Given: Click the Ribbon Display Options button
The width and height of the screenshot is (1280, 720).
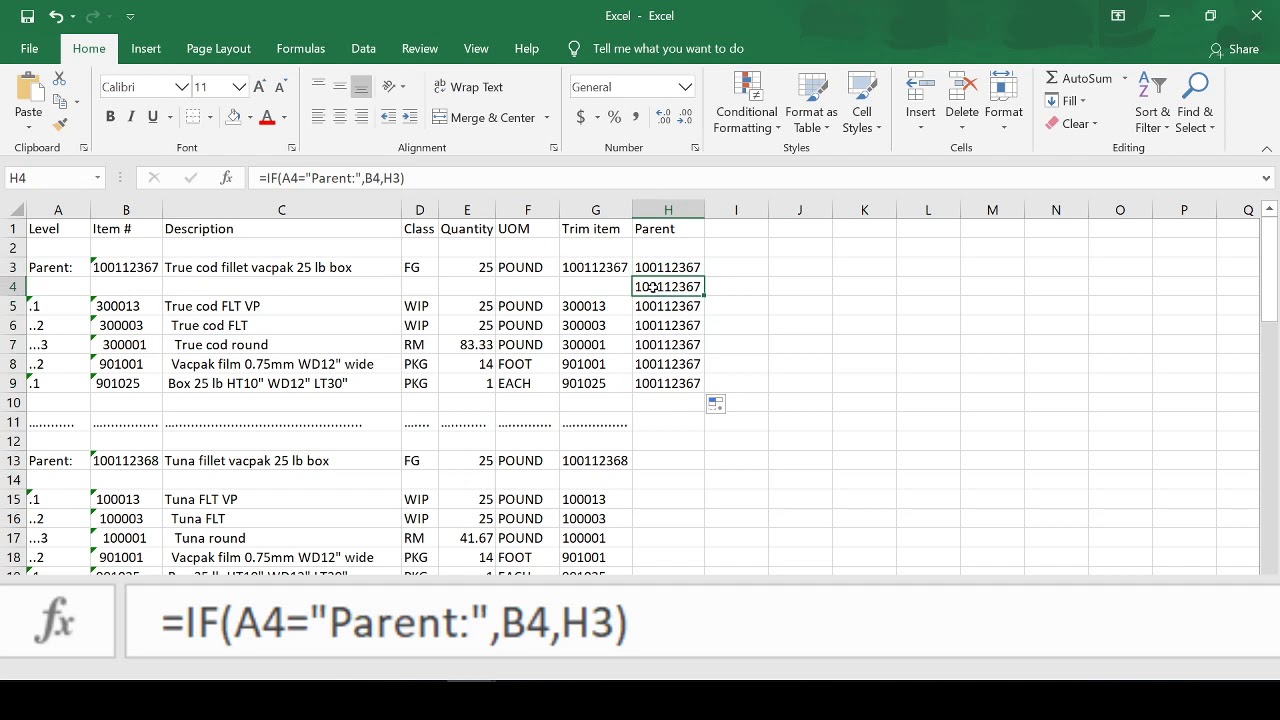Looking at the screenshot, I should tap(1118, 16).
